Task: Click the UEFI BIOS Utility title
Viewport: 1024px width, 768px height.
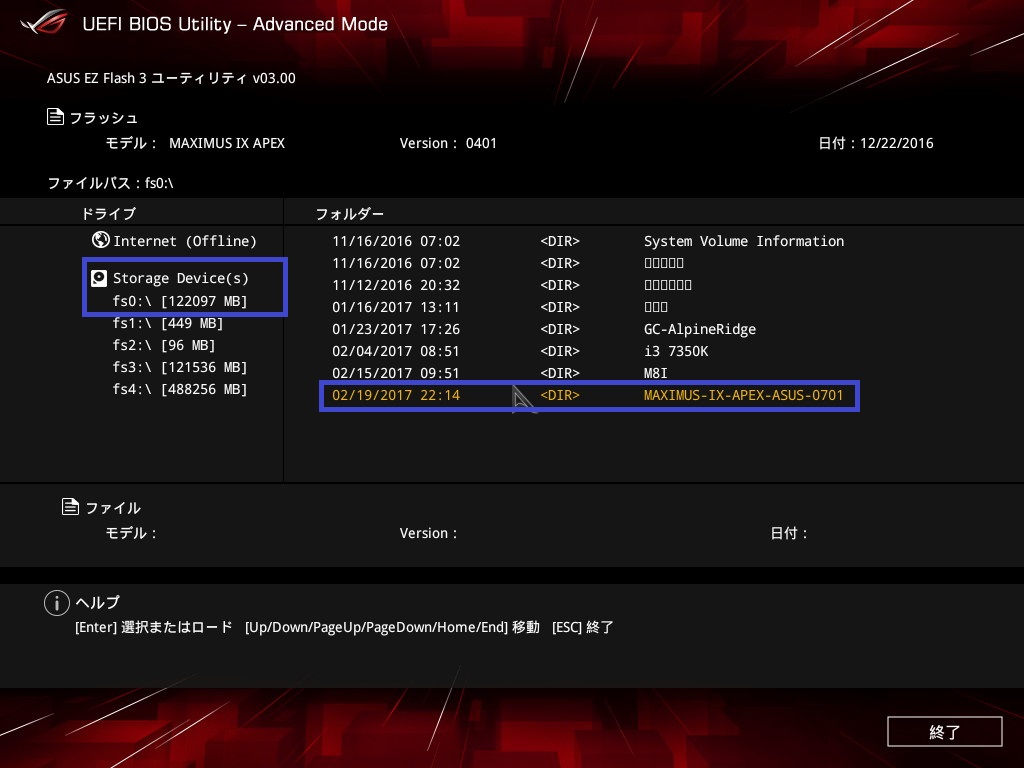Action: 235,24
